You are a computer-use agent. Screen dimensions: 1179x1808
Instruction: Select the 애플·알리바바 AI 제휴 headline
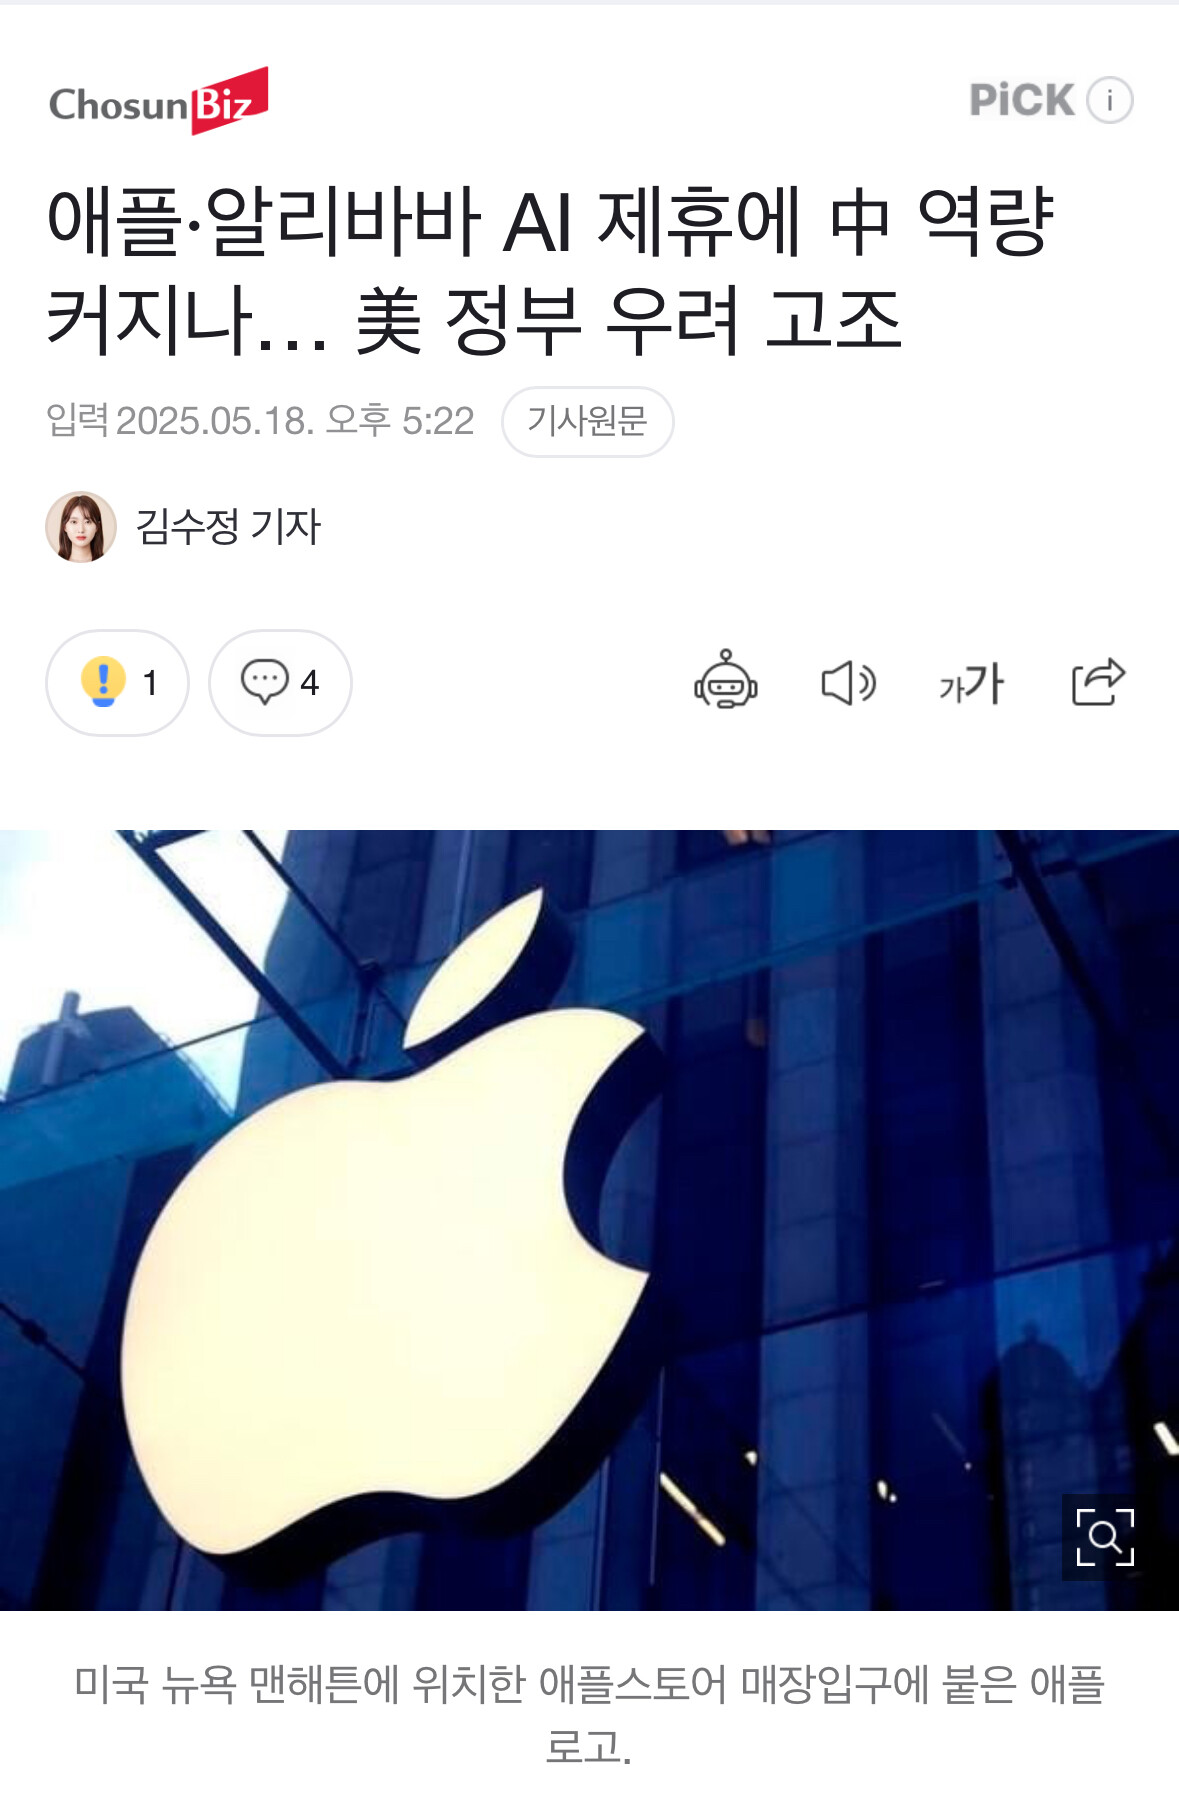550,270
